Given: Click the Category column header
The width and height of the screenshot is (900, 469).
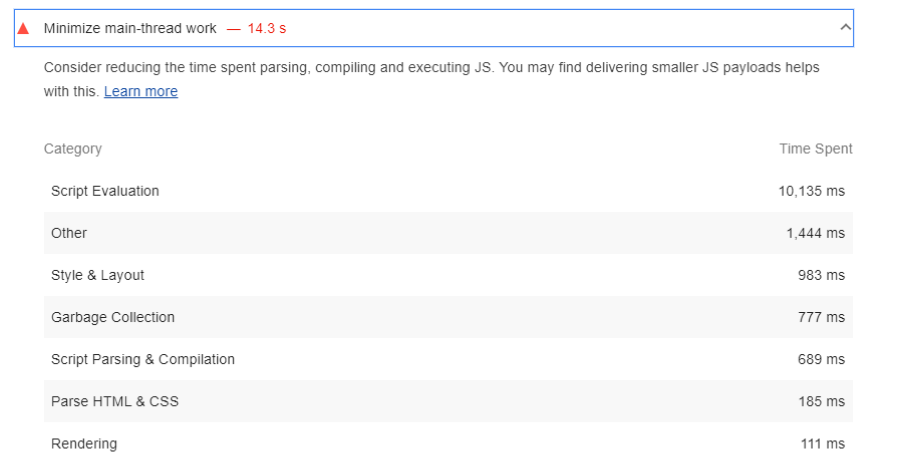Looking at the screenshot, I should click(73, 149).
